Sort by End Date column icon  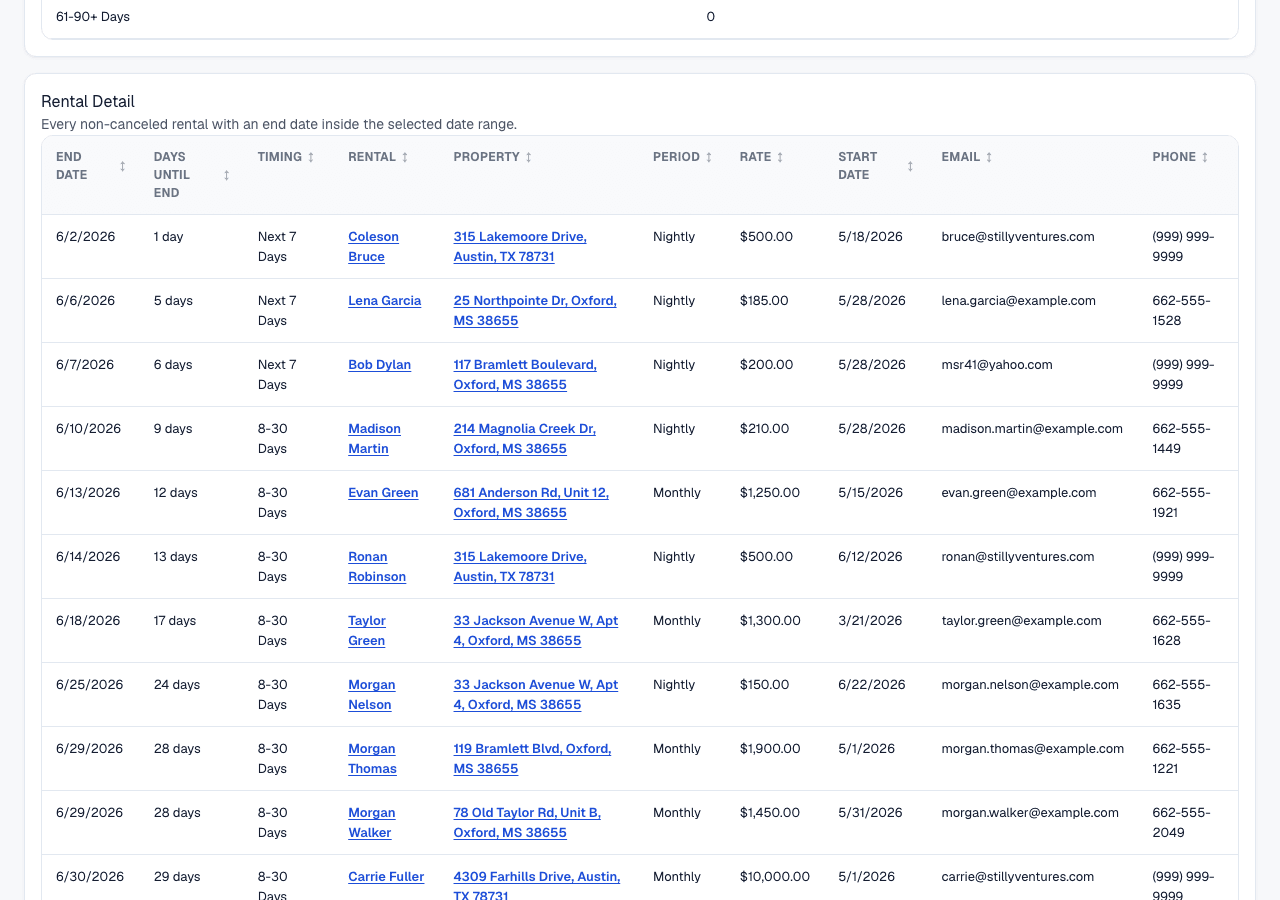click(x=122, y=166)
